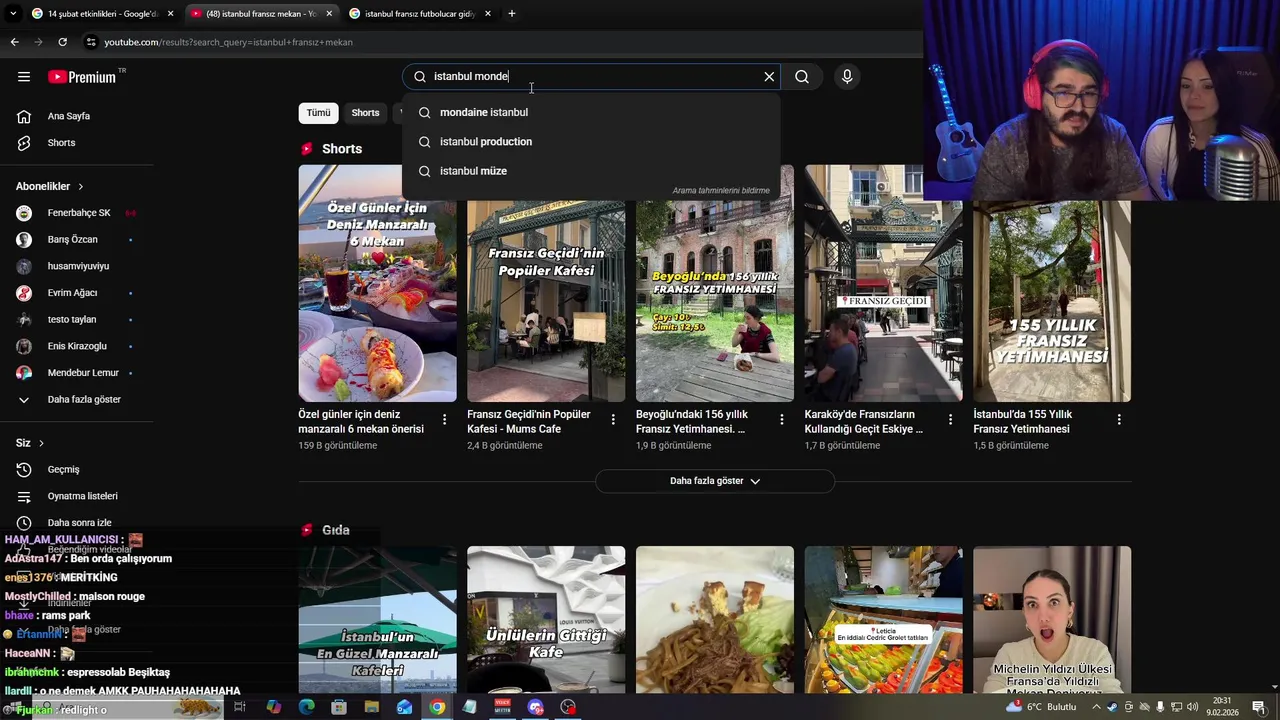Open husamviyuviyu subscription
Image resolution: width=1280 pixels, height=720 pixels.
point(76,267)
